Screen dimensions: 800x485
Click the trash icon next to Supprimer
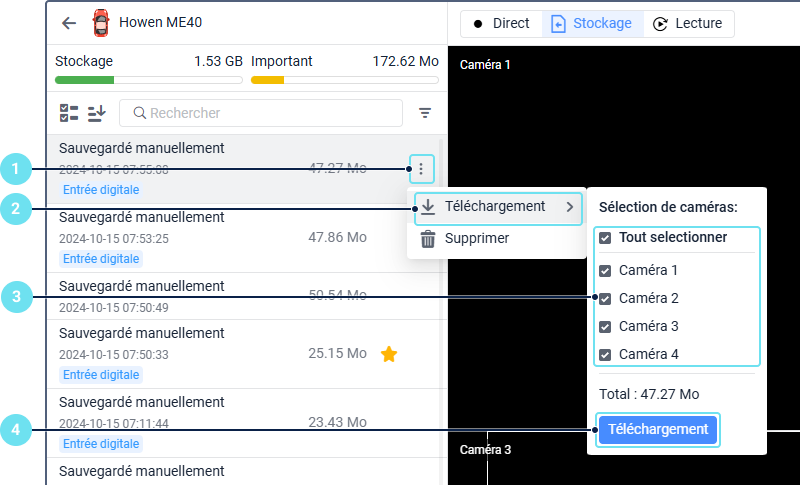pos(428,239)
